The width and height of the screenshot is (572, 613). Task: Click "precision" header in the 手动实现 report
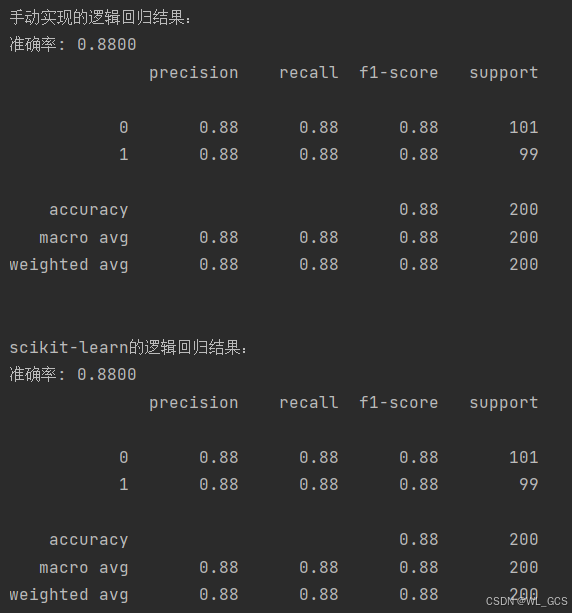(194, 73)
